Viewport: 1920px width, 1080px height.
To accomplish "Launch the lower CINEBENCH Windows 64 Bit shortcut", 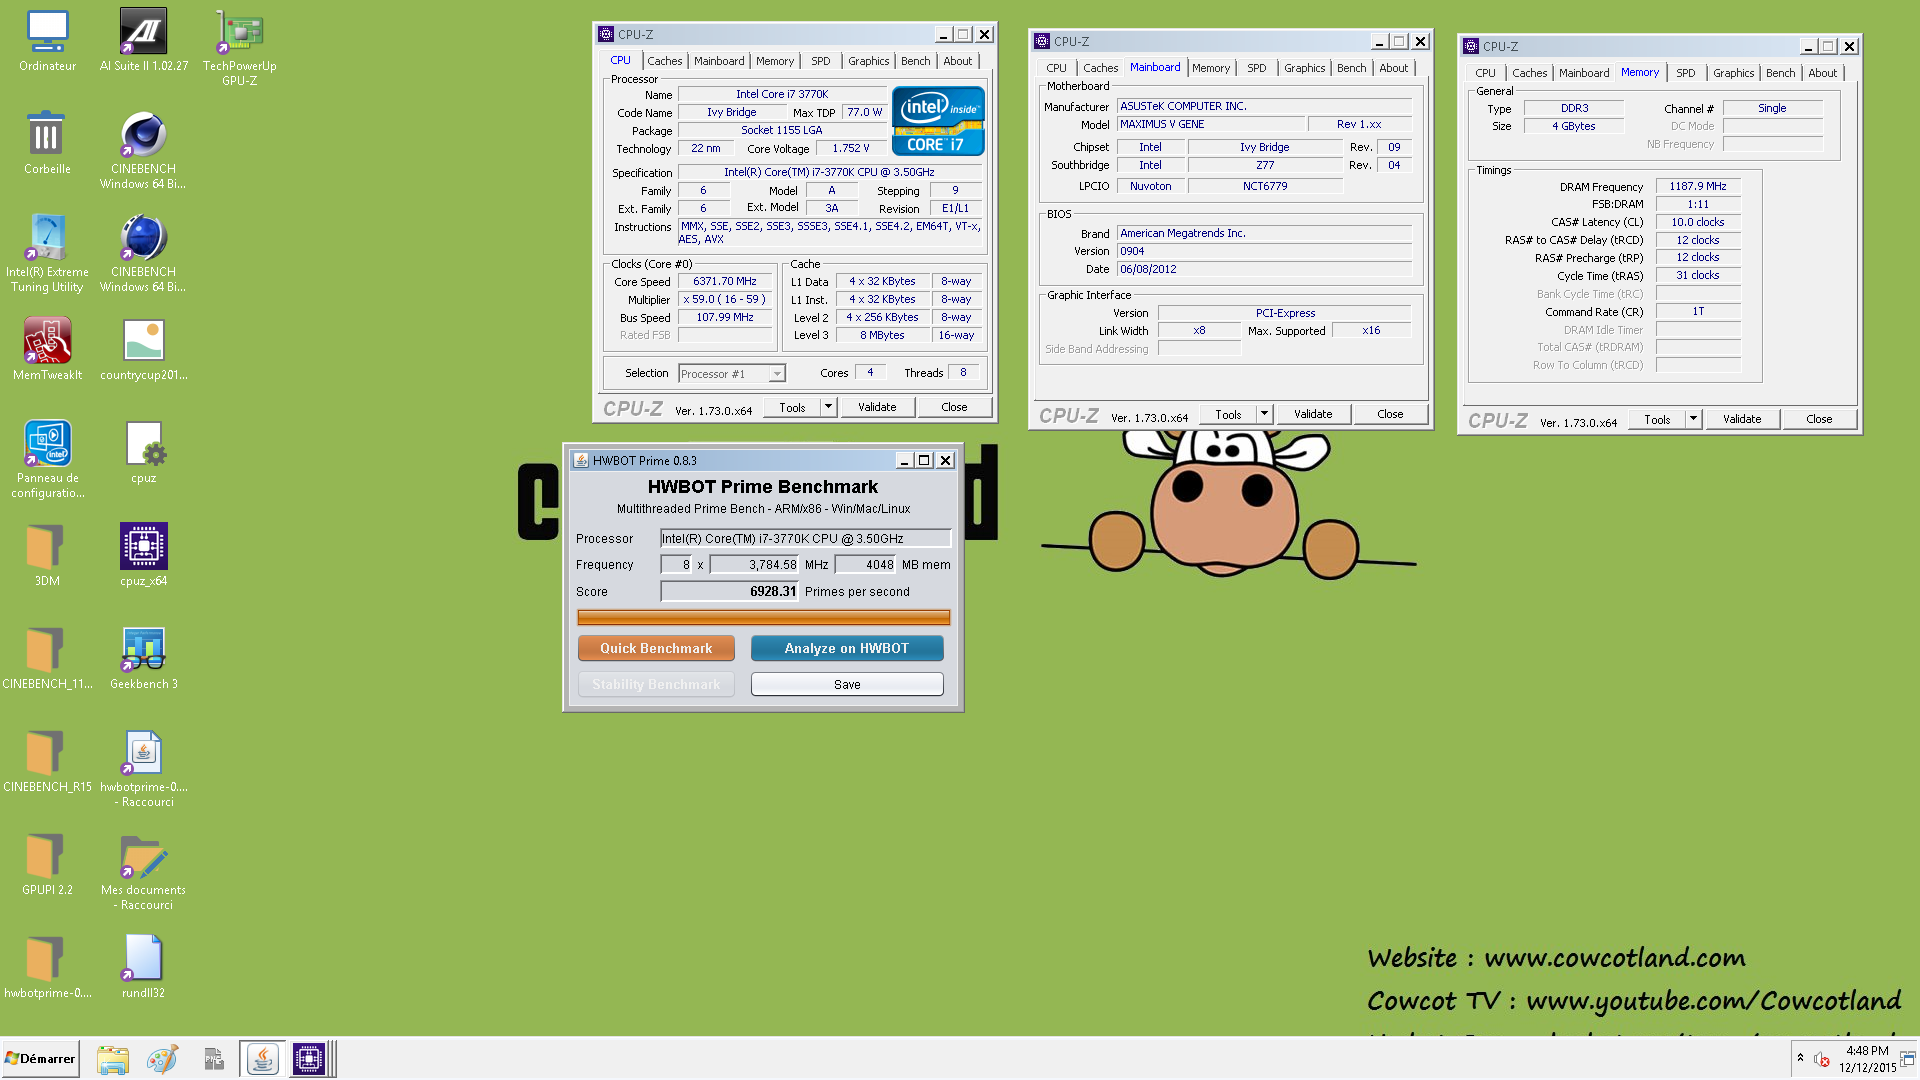I will [x=143, y=253].
